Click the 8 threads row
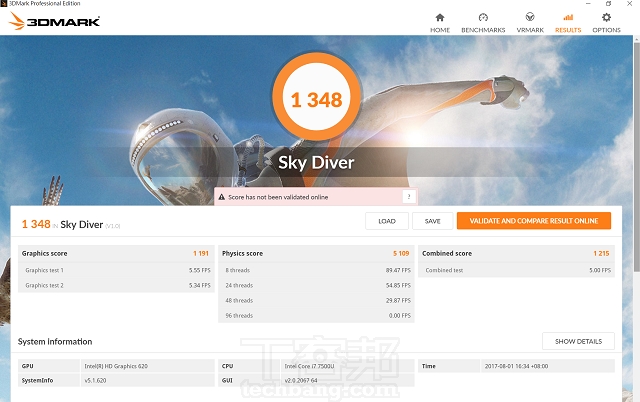The width and height of the screenshot is (640, 402). point(316,270)
